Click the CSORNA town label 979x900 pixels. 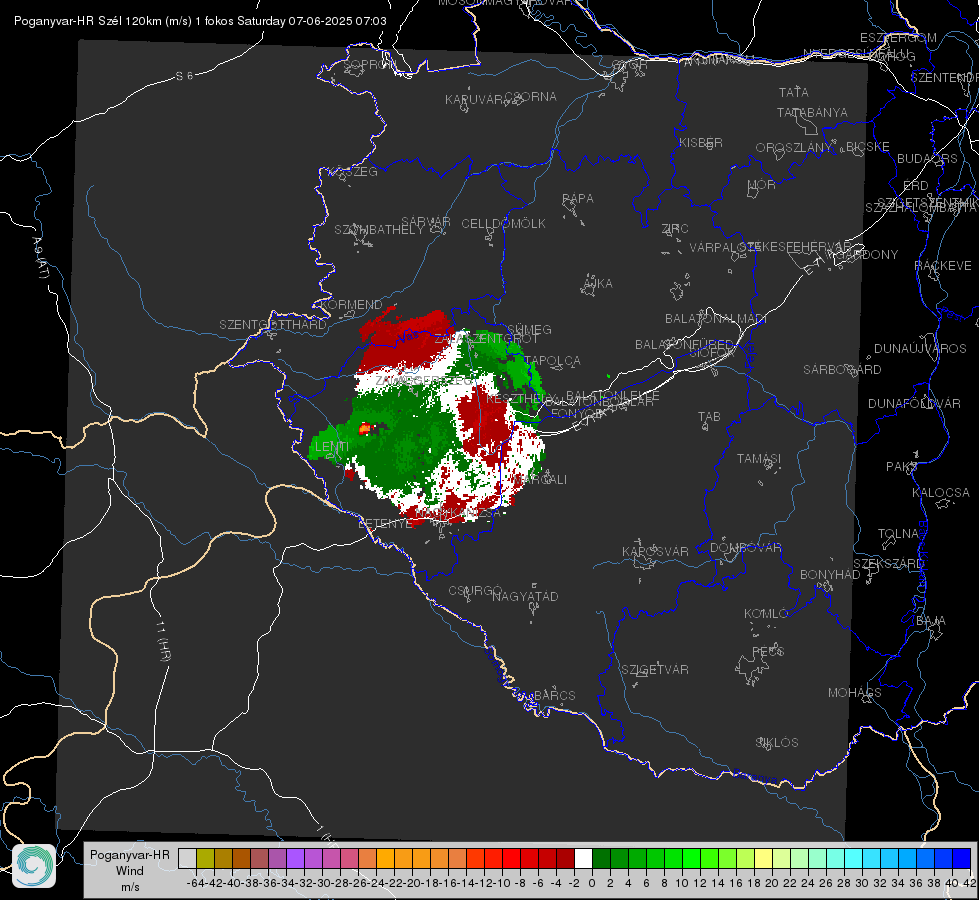[x=531, y=97]
